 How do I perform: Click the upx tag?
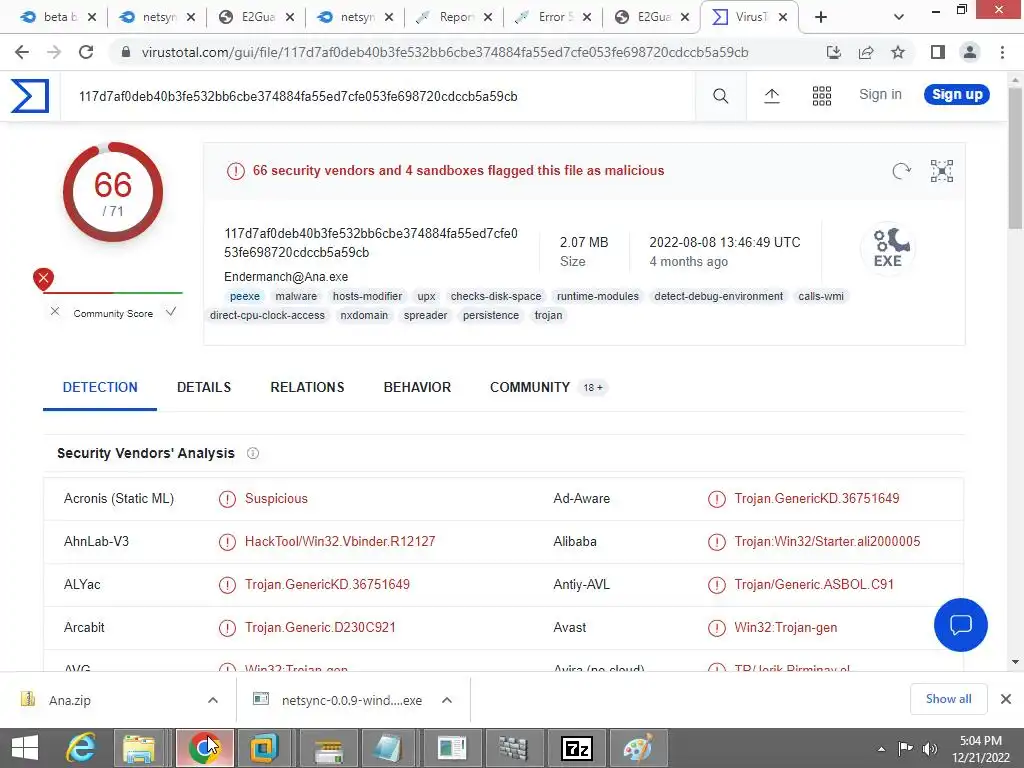(x=426, y=296)
